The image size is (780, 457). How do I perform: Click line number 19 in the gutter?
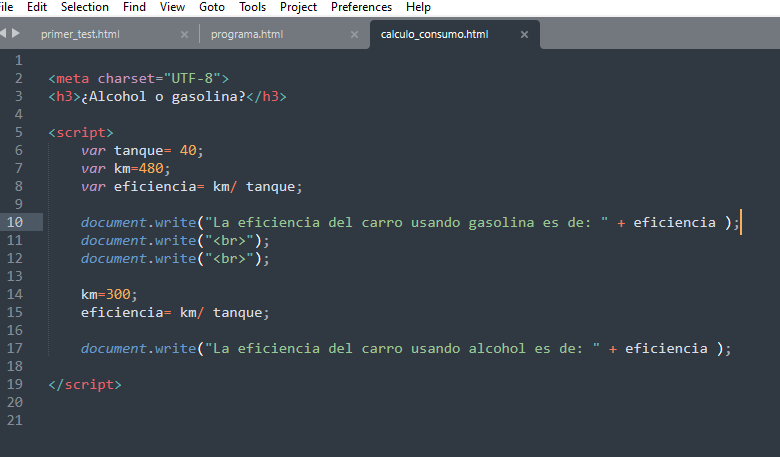tap(15, 384)
